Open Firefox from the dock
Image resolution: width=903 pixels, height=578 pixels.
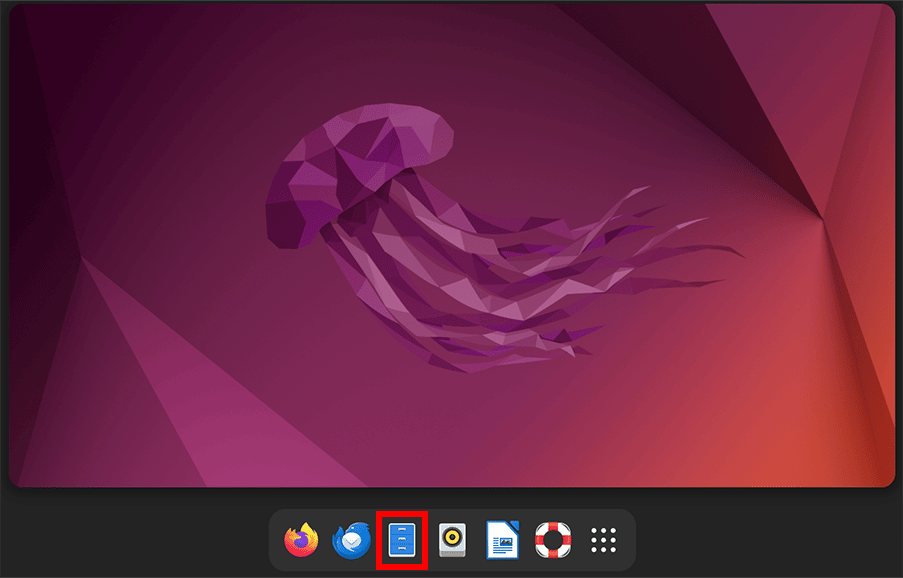[x=301, y=540]
